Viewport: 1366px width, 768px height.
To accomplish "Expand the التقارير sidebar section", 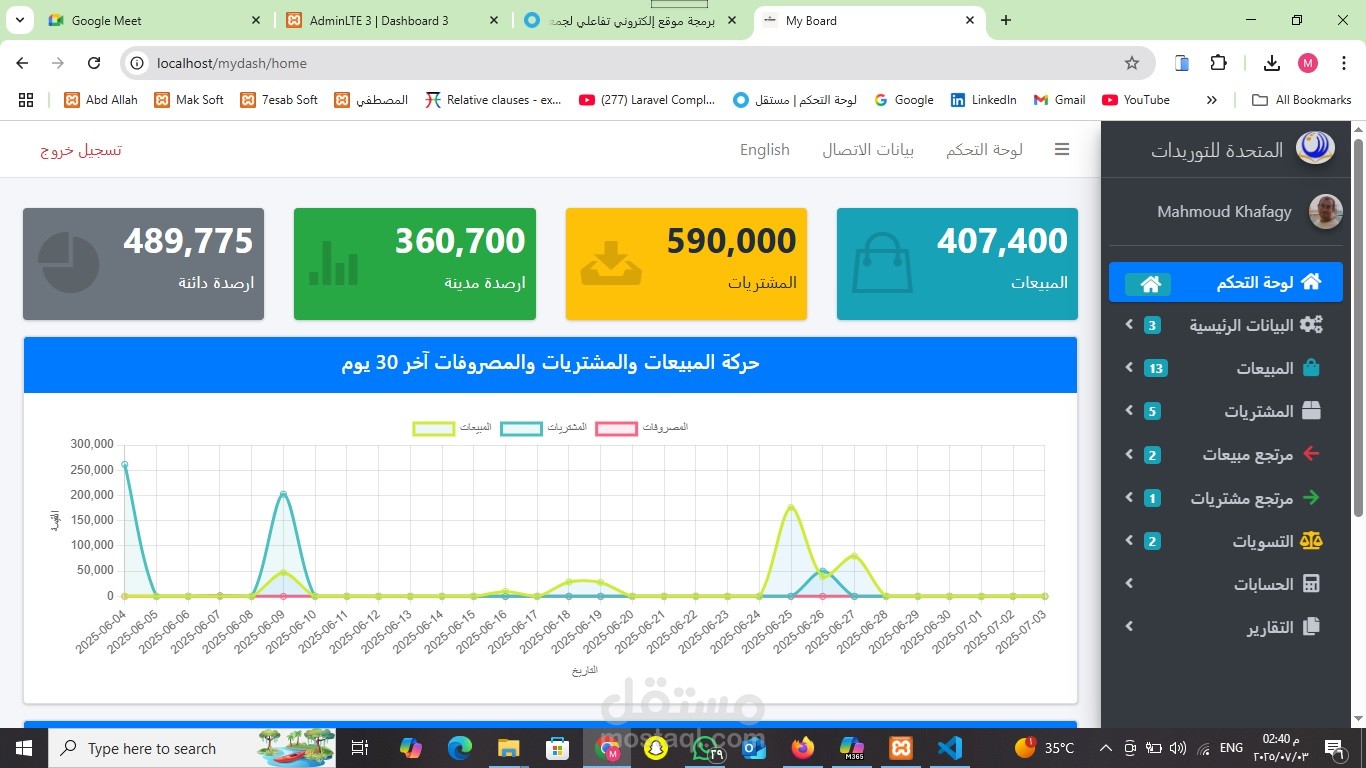I will 1128,626.
